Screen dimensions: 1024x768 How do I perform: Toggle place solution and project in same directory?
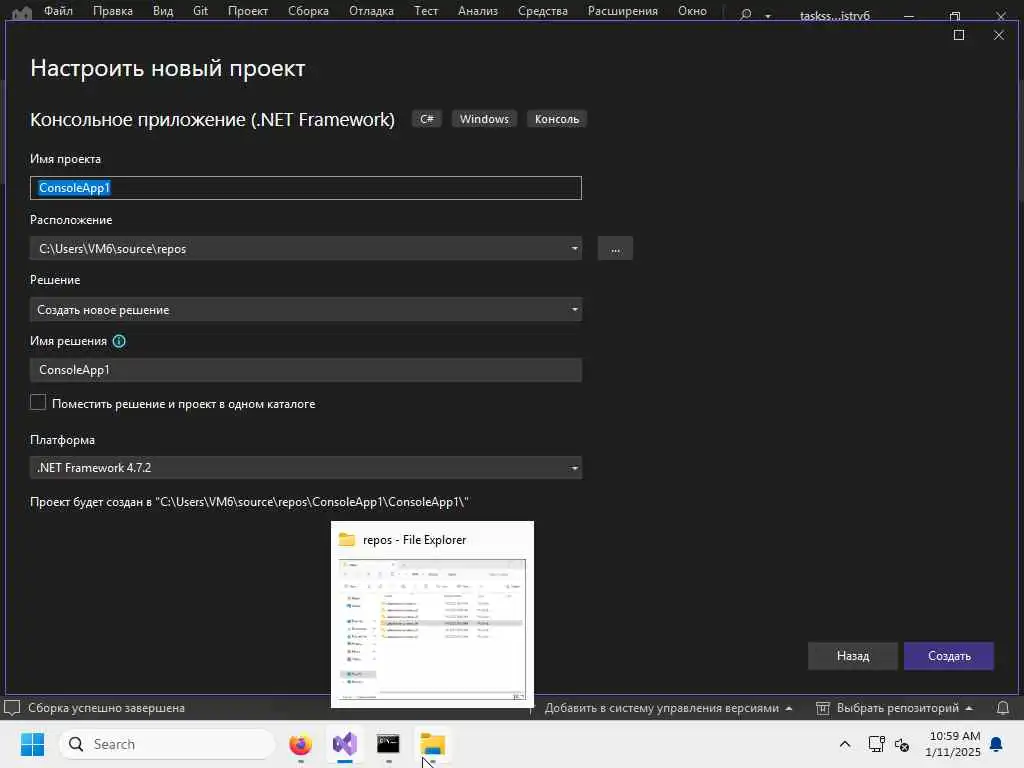click(x=38, y=403)
